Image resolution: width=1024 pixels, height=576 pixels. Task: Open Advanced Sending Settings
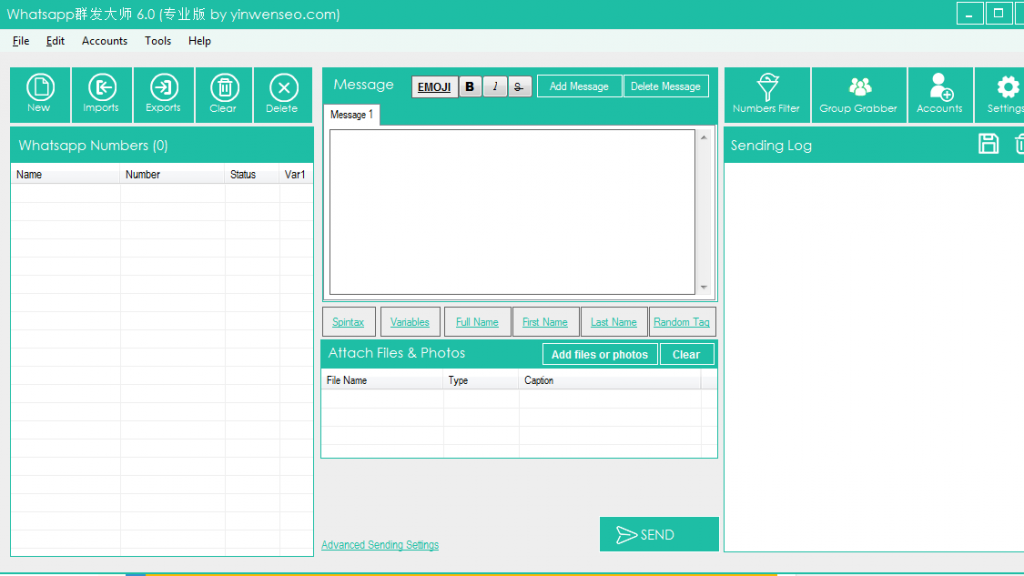tap(380, 545)
